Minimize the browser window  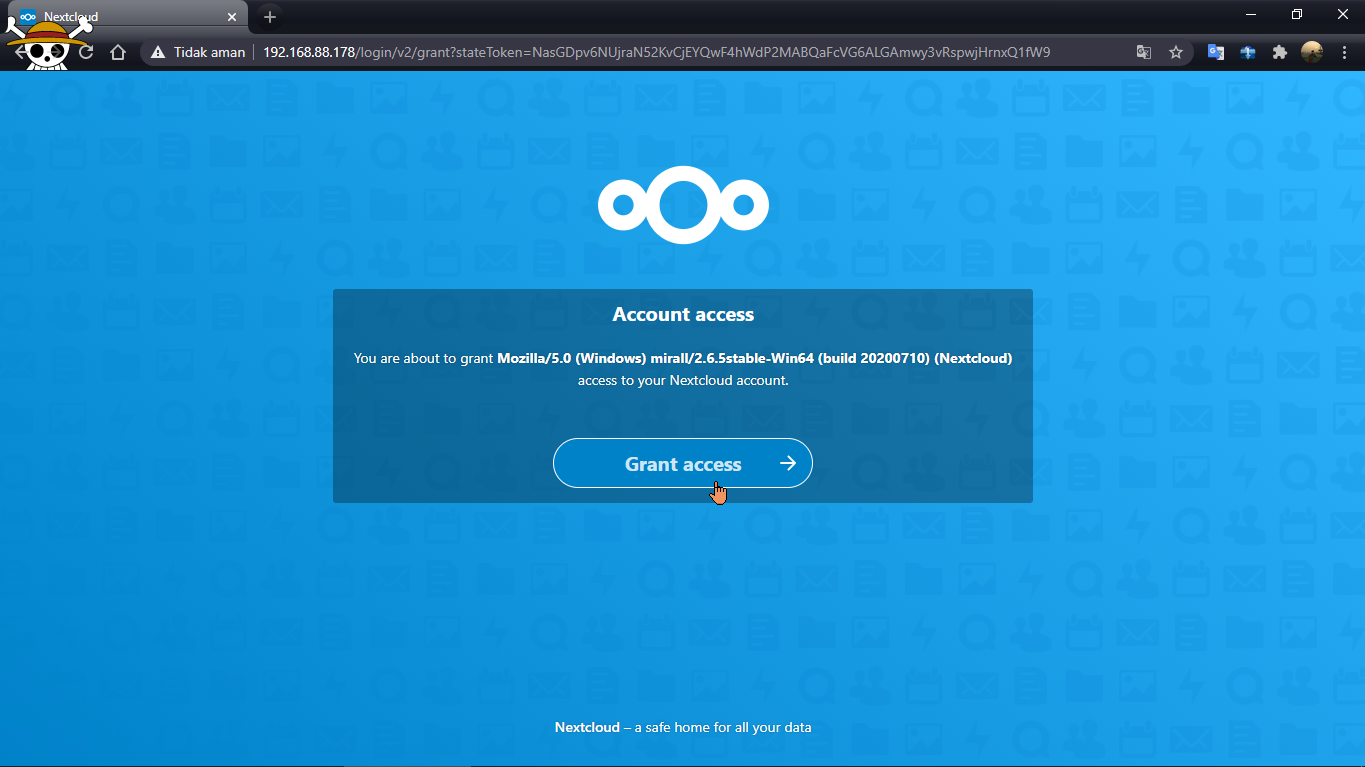coord(1251,14)
